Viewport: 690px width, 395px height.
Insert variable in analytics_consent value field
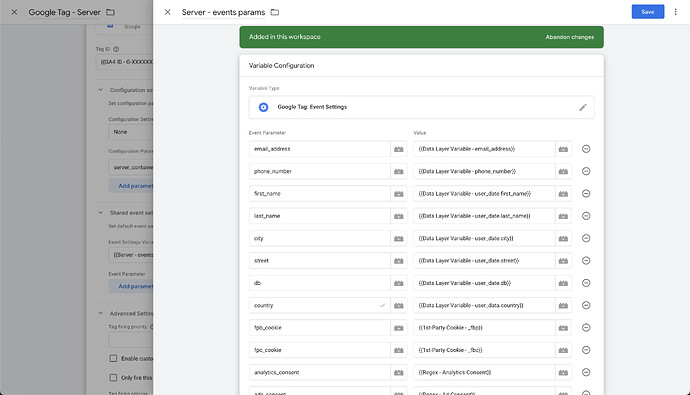click(563, 373)
